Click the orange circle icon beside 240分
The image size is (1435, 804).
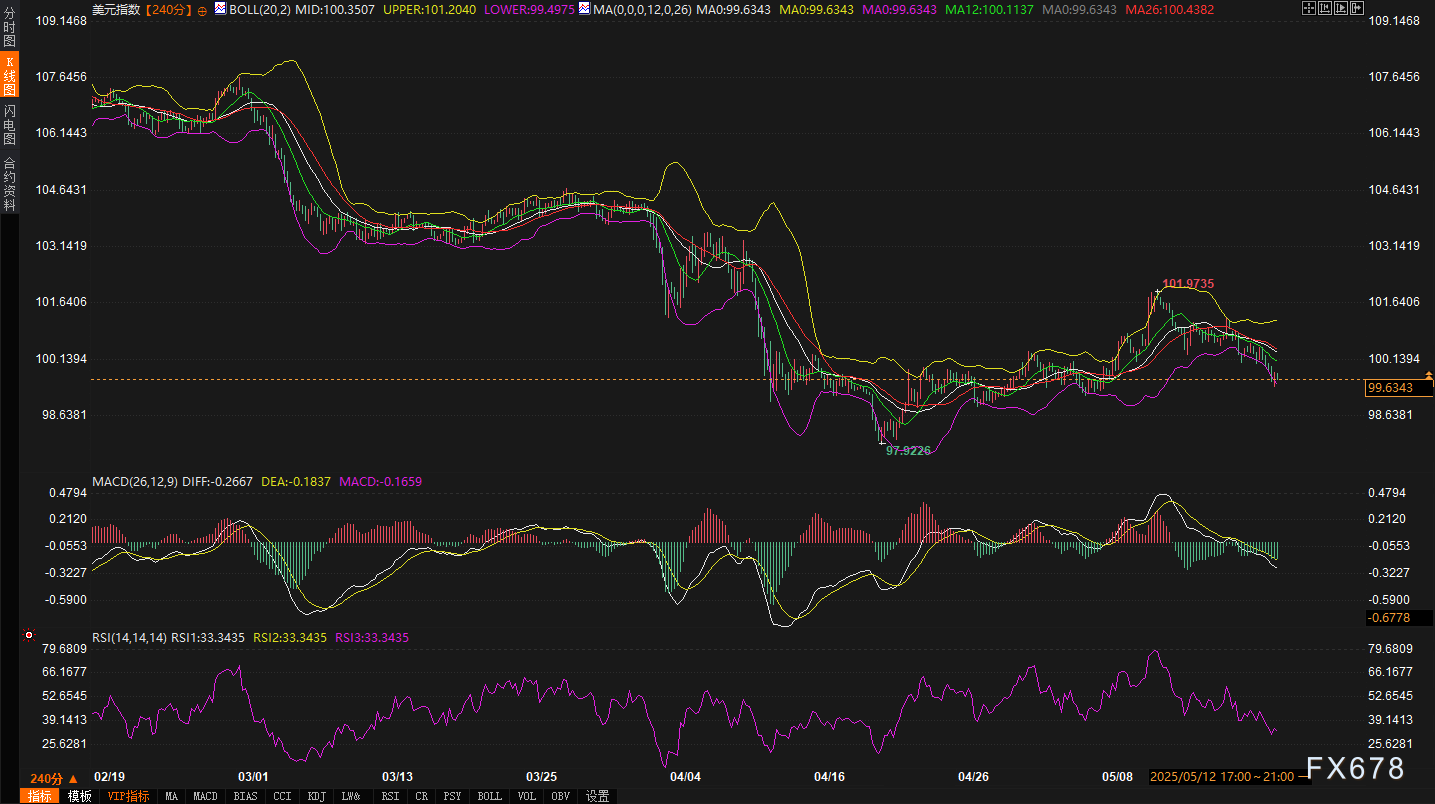[x=202, y=9]
